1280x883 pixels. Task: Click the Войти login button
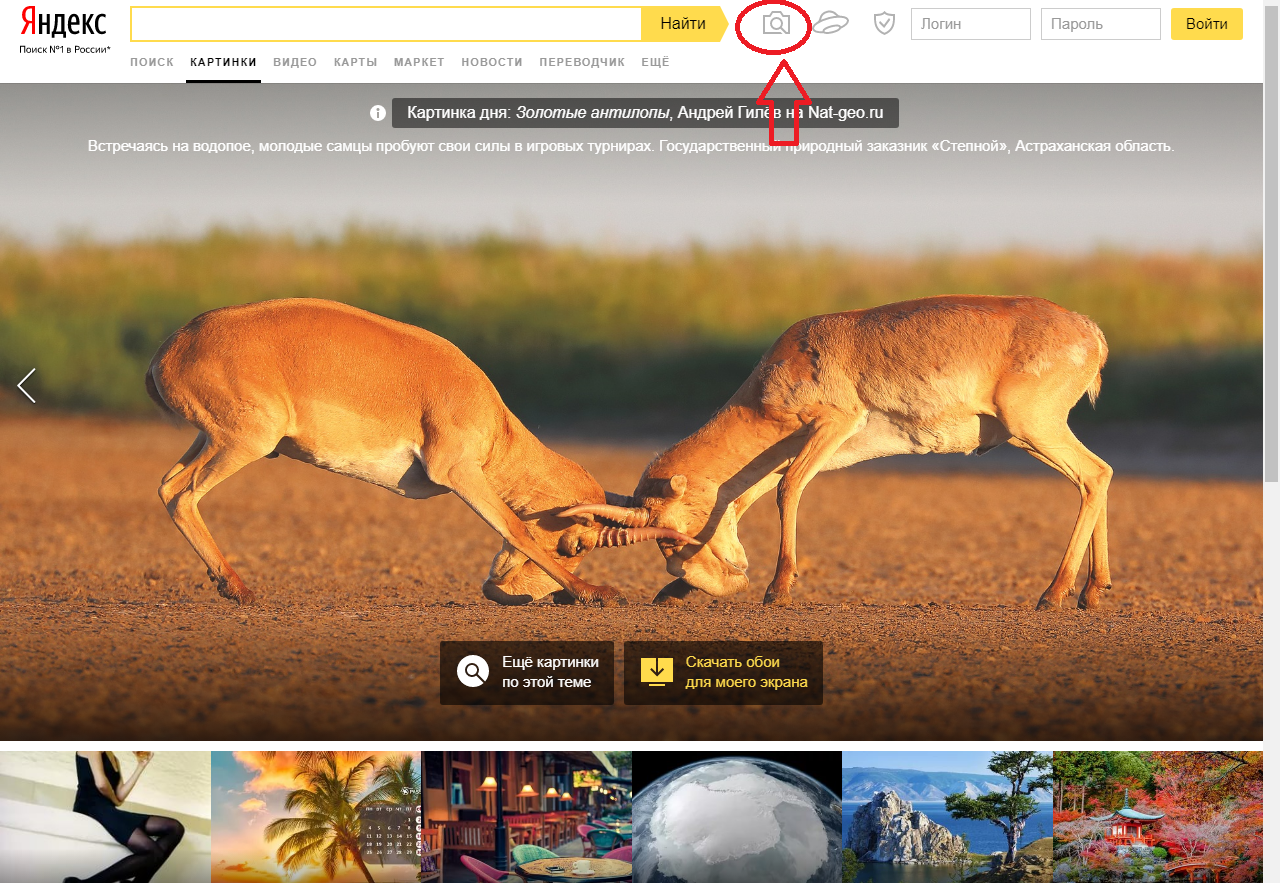tap(1207, 24)
